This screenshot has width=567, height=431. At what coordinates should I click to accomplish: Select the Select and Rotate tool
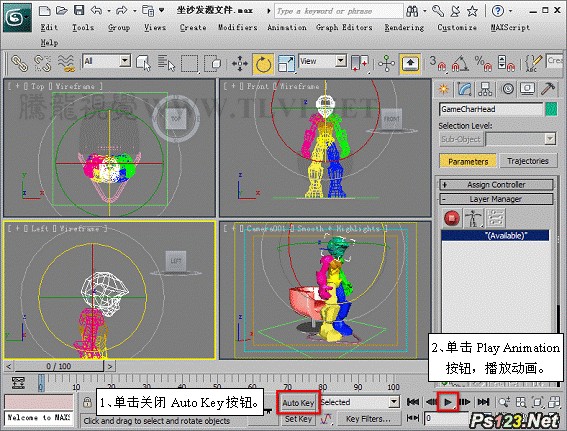pyautogui.click(x=263, y=64)
